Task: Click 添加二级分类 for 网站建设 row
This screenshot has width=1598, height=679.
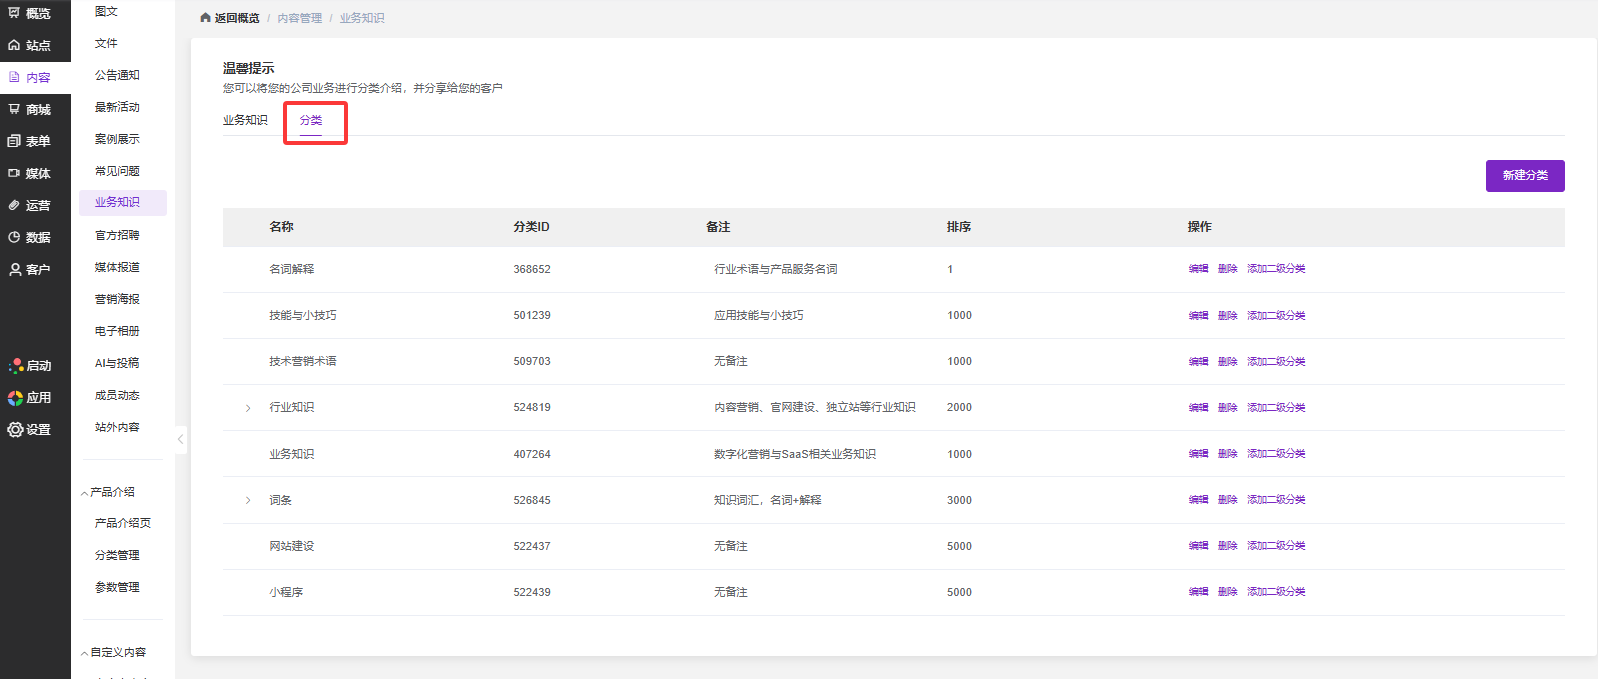Action: click(x=1276, y=546)
